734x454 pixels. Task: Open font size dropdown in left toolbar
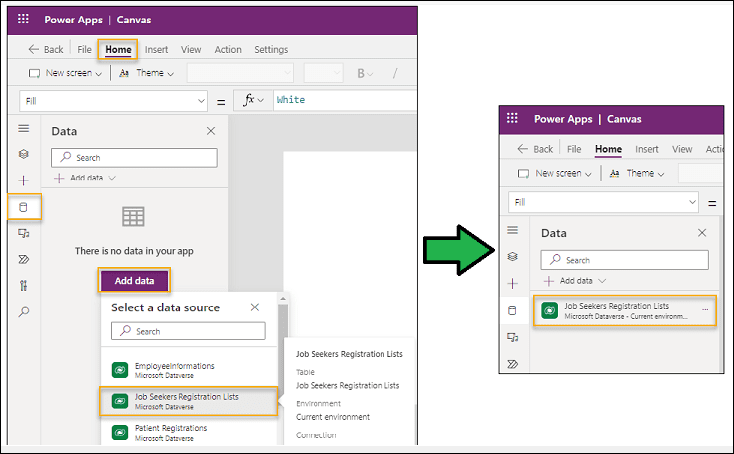(323, 73)
